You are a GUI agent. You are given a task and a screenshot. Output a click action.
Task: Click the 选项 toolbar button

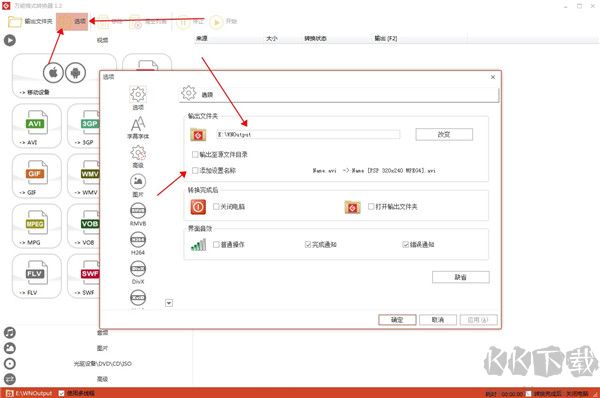[x=72, y=21]
